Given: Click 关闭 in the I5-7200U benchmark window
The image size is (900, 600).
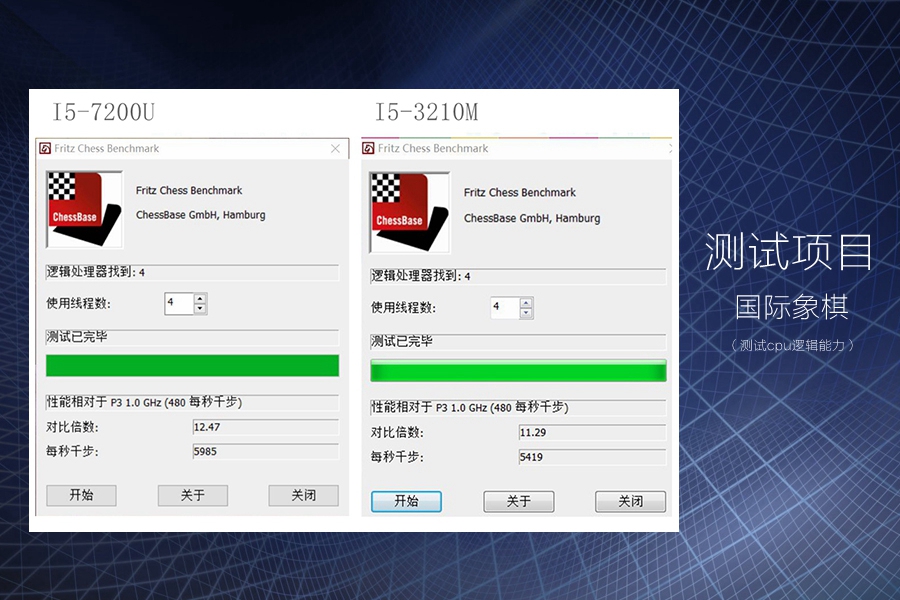Looking at the screenshot, I should tap(303, 495).
